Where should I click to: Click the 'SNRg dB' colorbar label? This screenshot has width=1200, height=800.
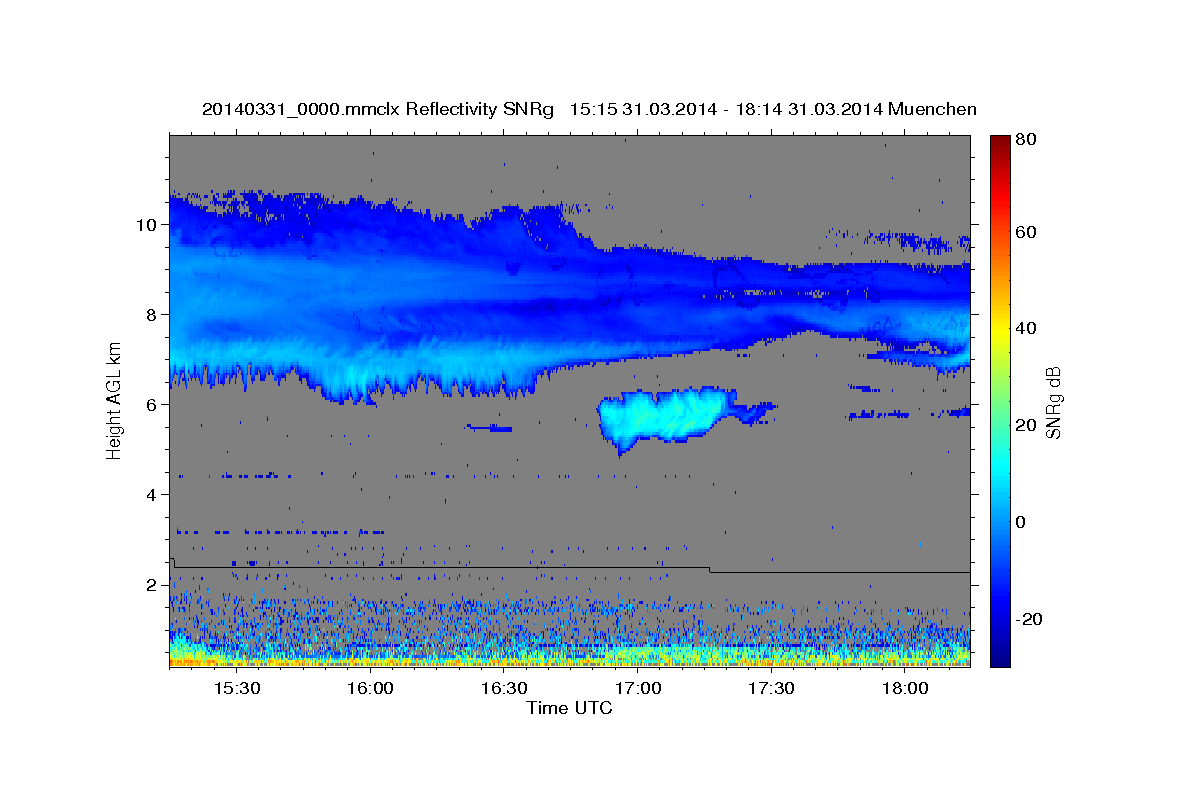coord(1053,402)
